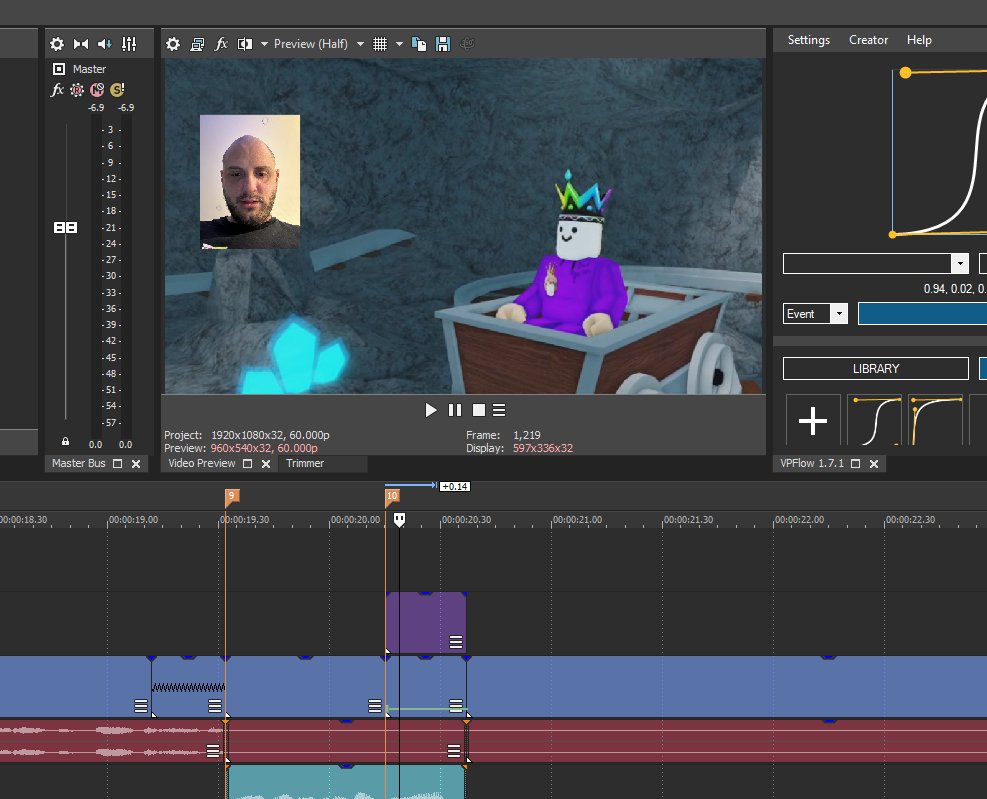Toggle Downmix Output on Master Bus

point(81,43)
